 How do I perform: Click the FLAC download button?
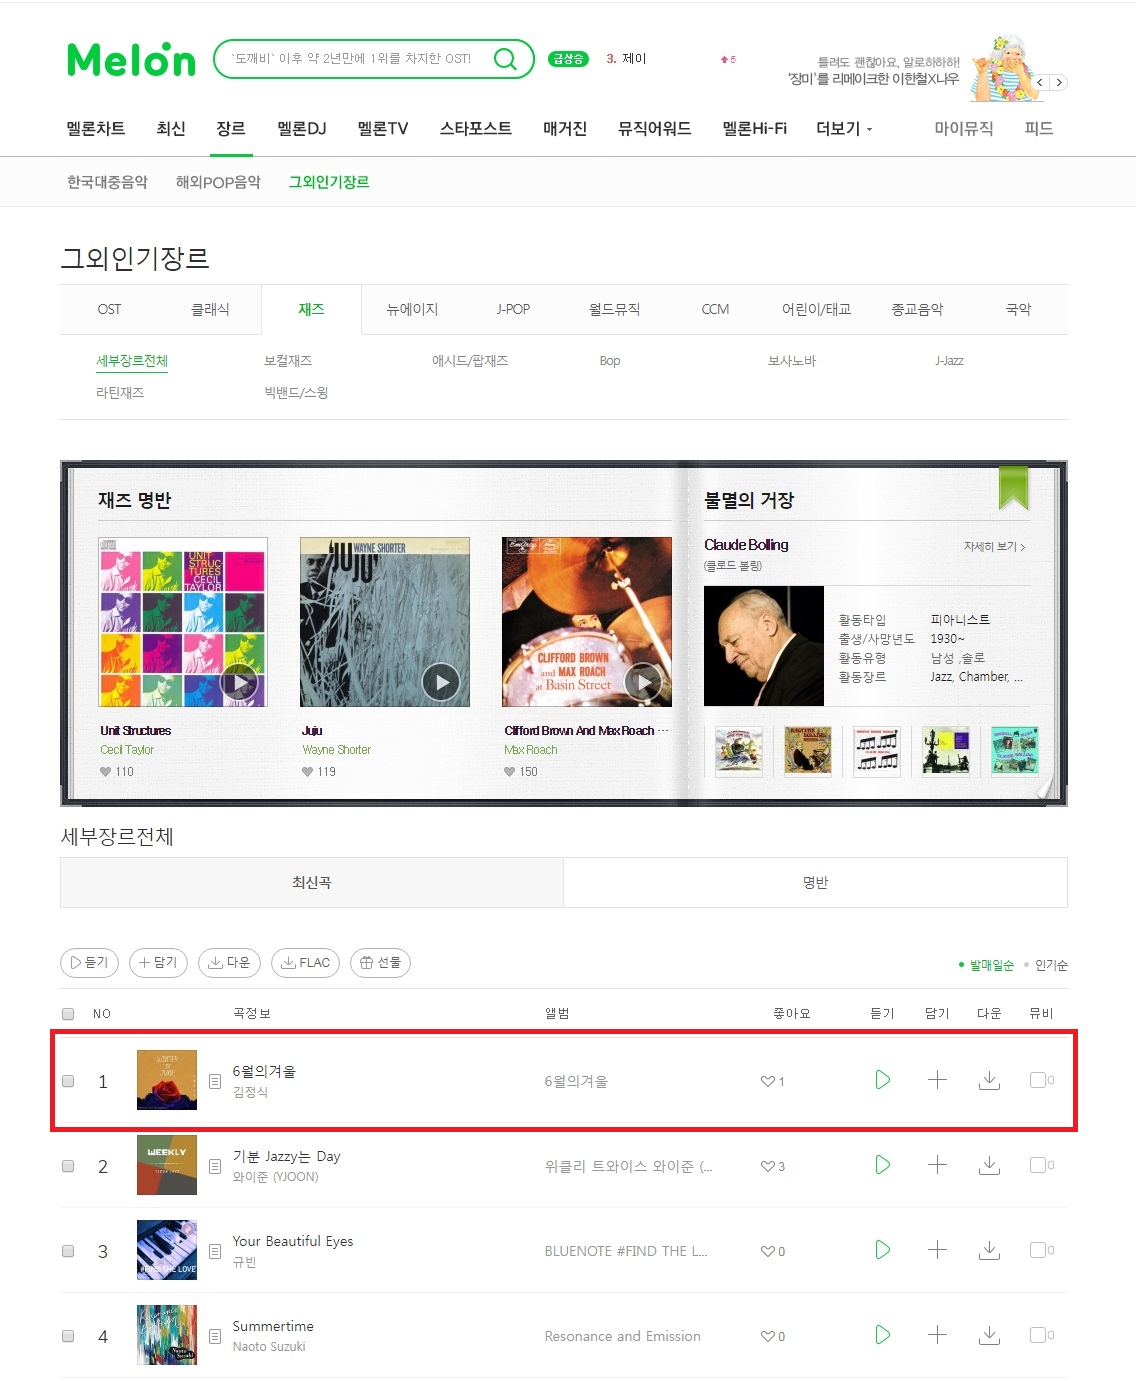[x=305, y=963]
